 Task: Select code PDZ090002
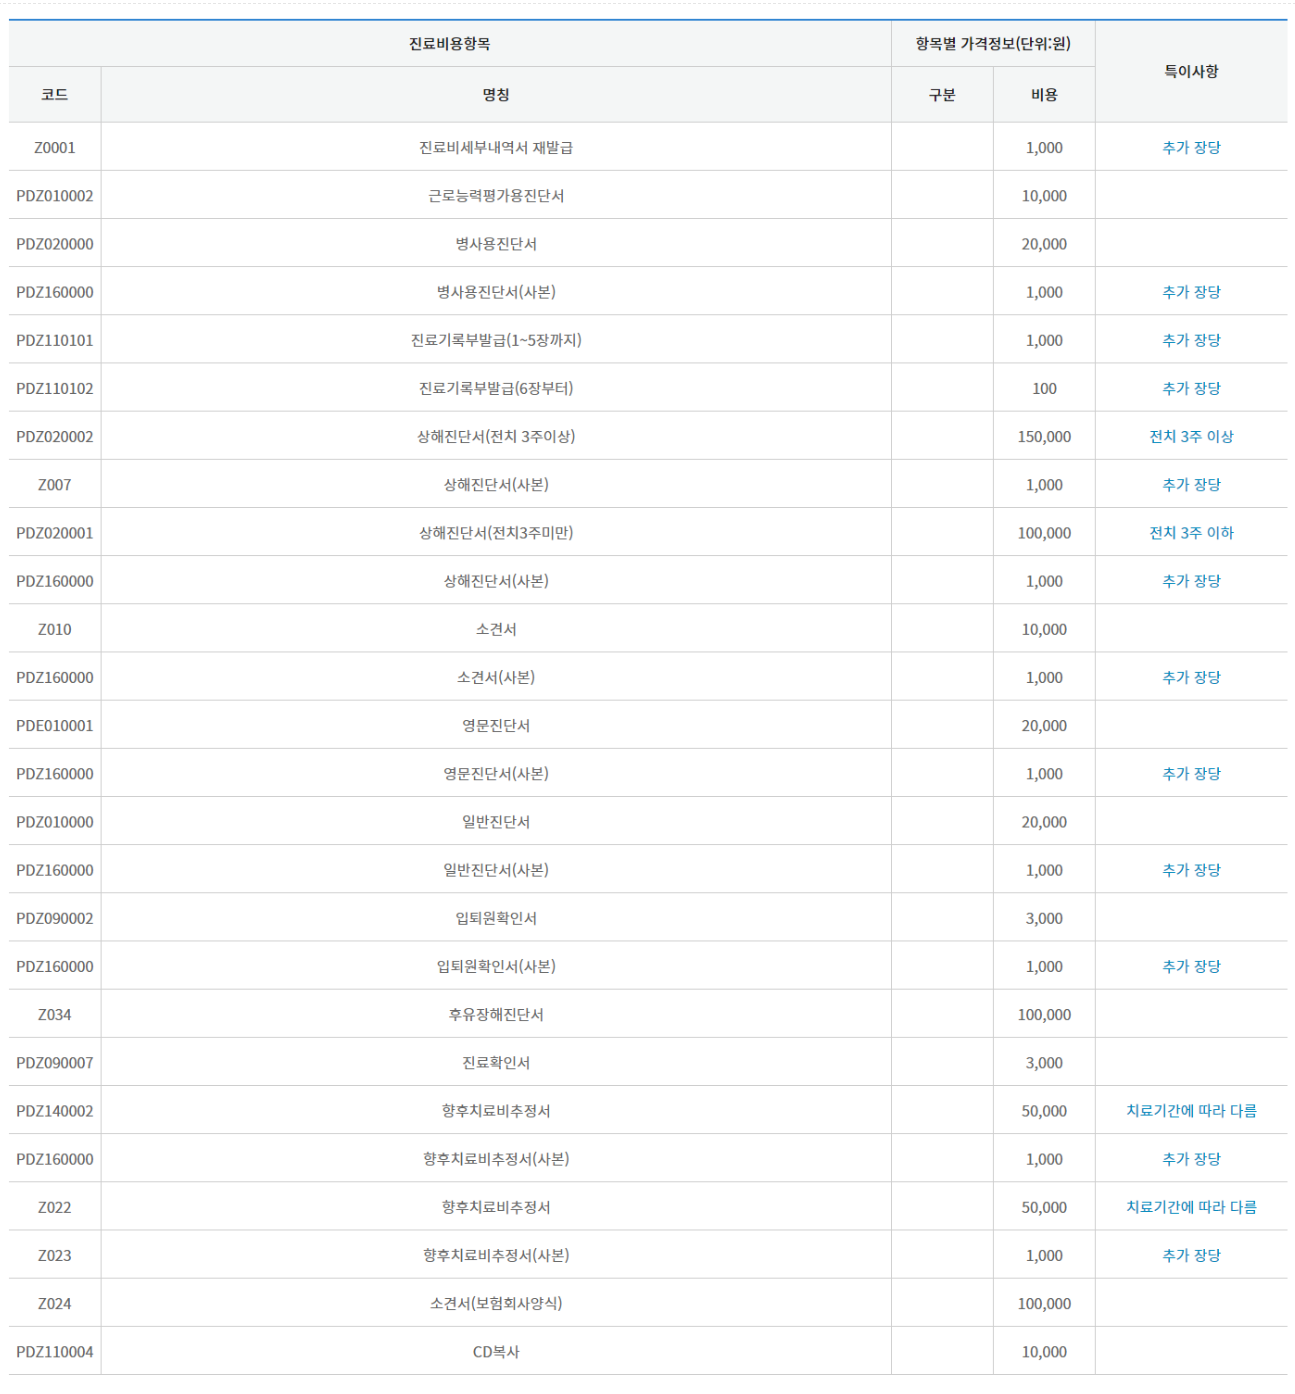(x=55, y=918)
